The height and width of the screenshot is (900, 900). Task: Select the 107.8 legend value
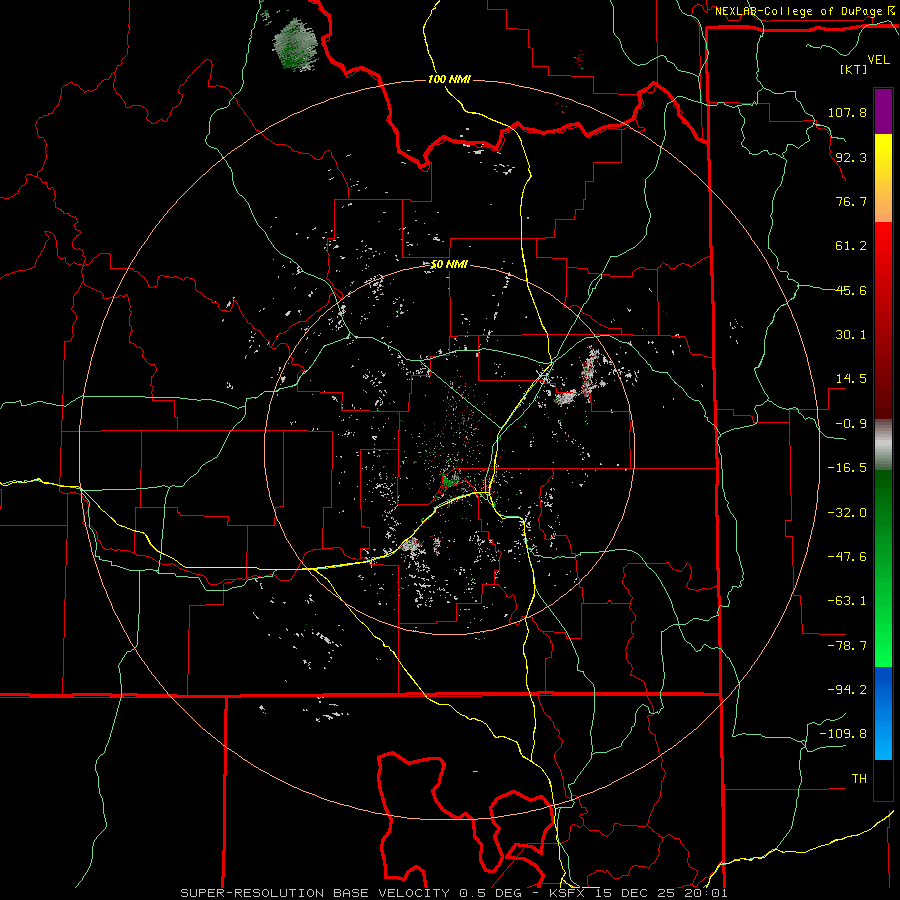(x=847, y=112)
